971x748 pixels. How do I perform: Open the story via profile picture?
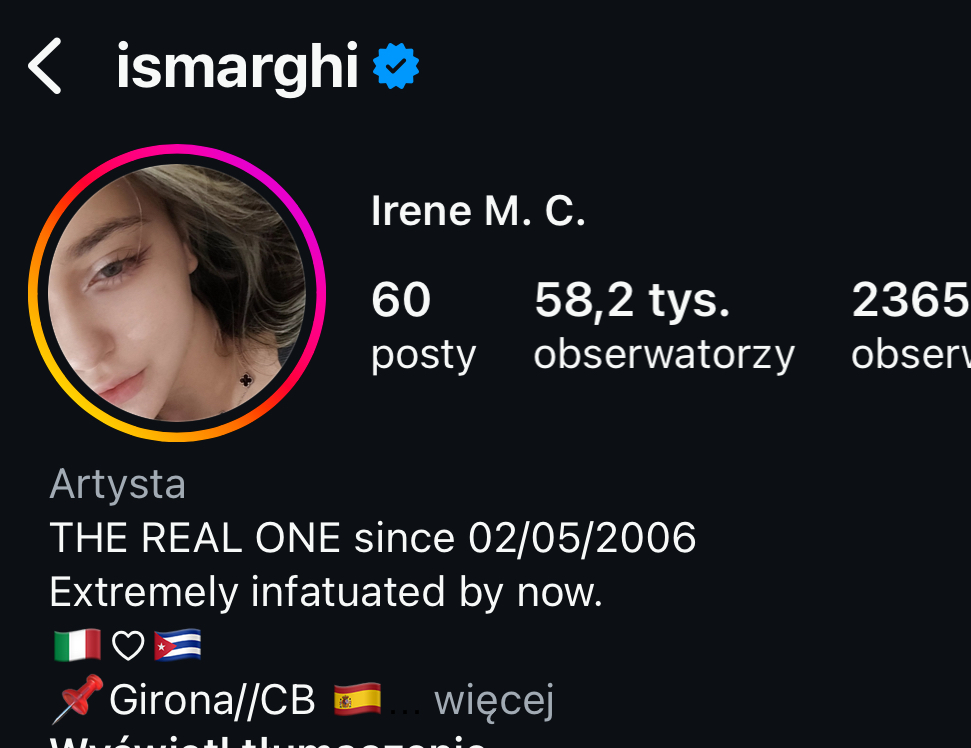click(x=177, y=293)
